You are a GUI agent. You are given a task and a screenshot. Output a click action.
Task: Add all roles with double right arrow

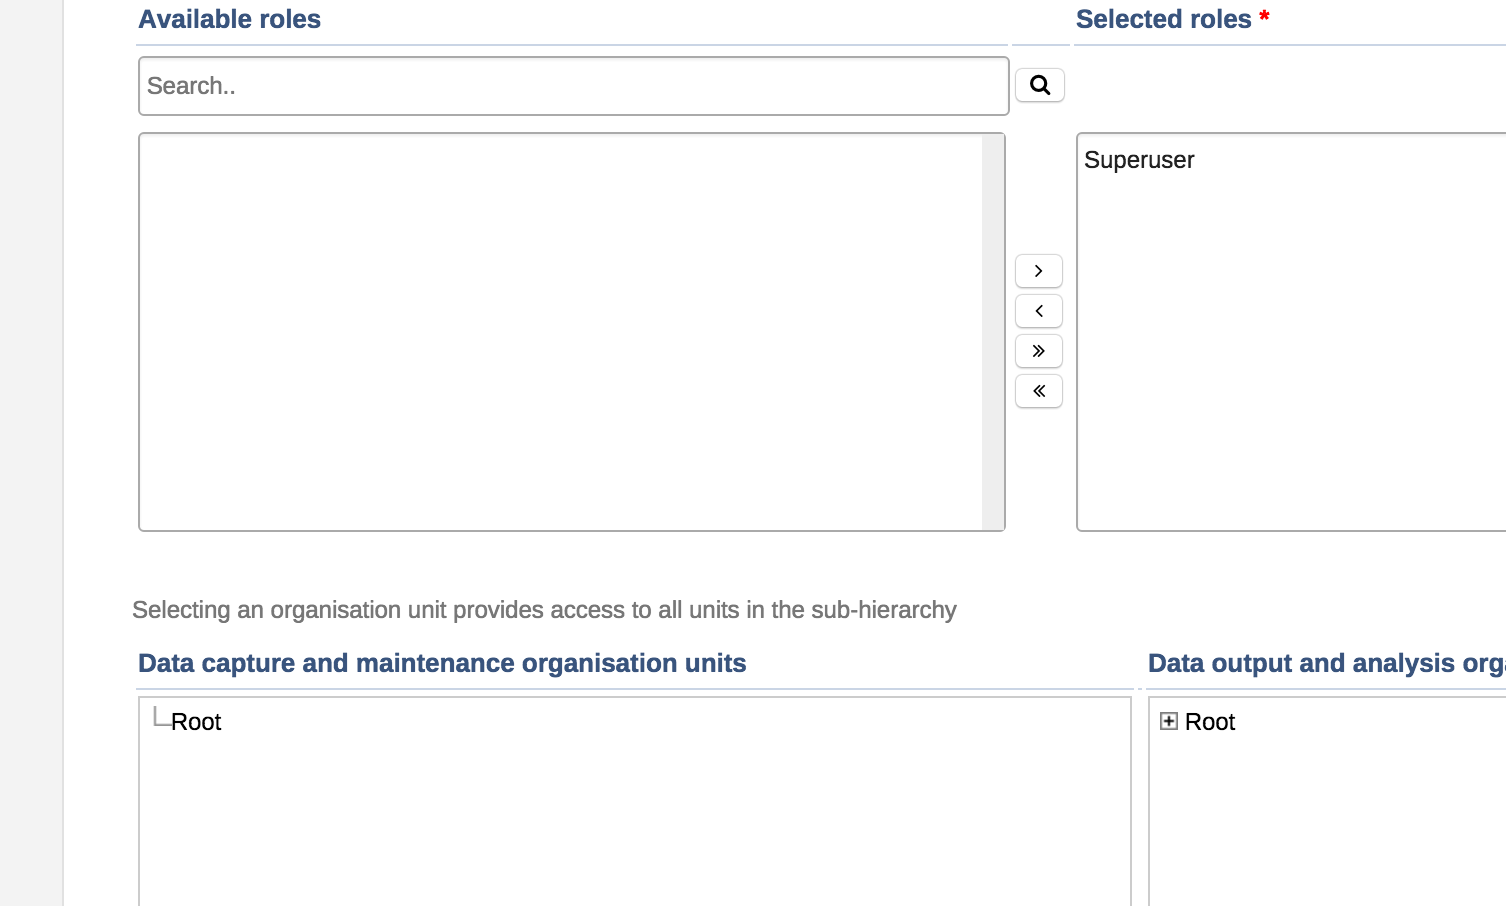pyautogui.click(x=1038, y=351)
